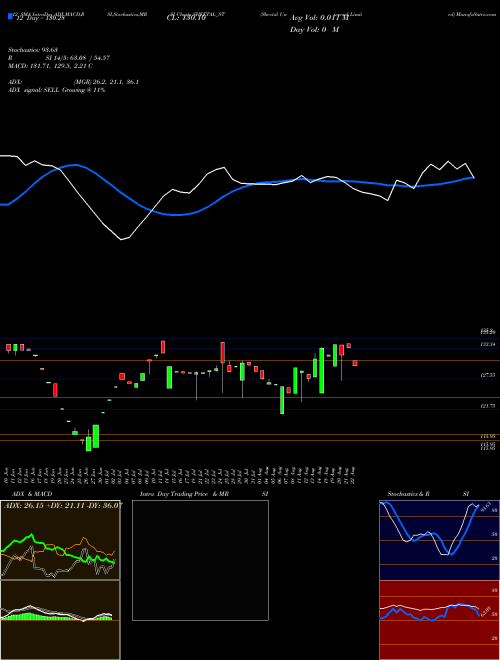Click the 'Avg Vol: 0.011 M' value

pos(319,18)
